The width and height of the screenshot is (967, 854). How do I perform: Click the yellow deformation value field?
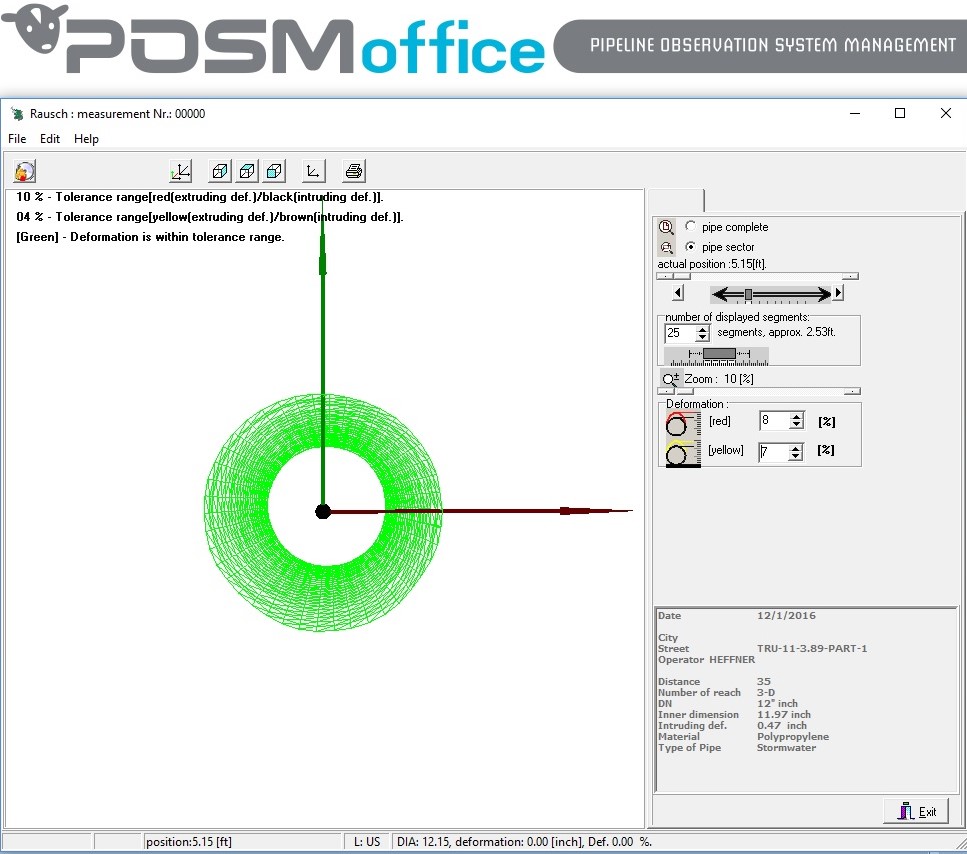pos(774,452)
